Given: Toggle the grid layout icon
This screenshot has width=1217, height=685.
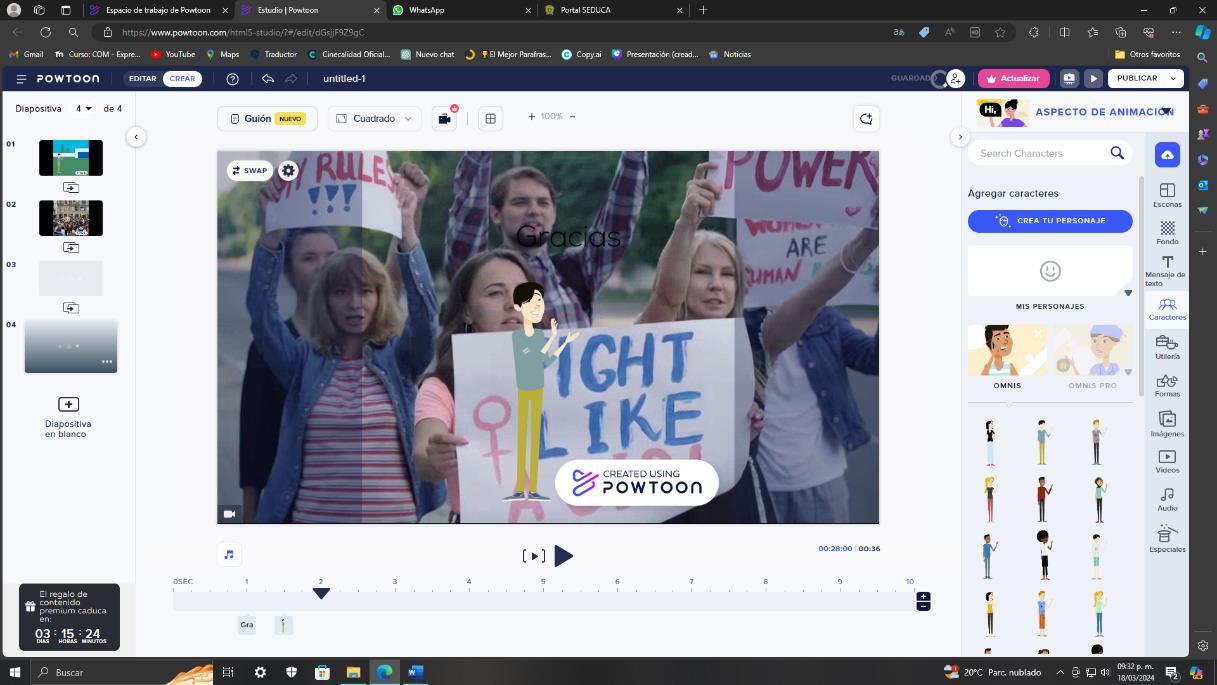Looking at the screenshot, I should 490,118.
